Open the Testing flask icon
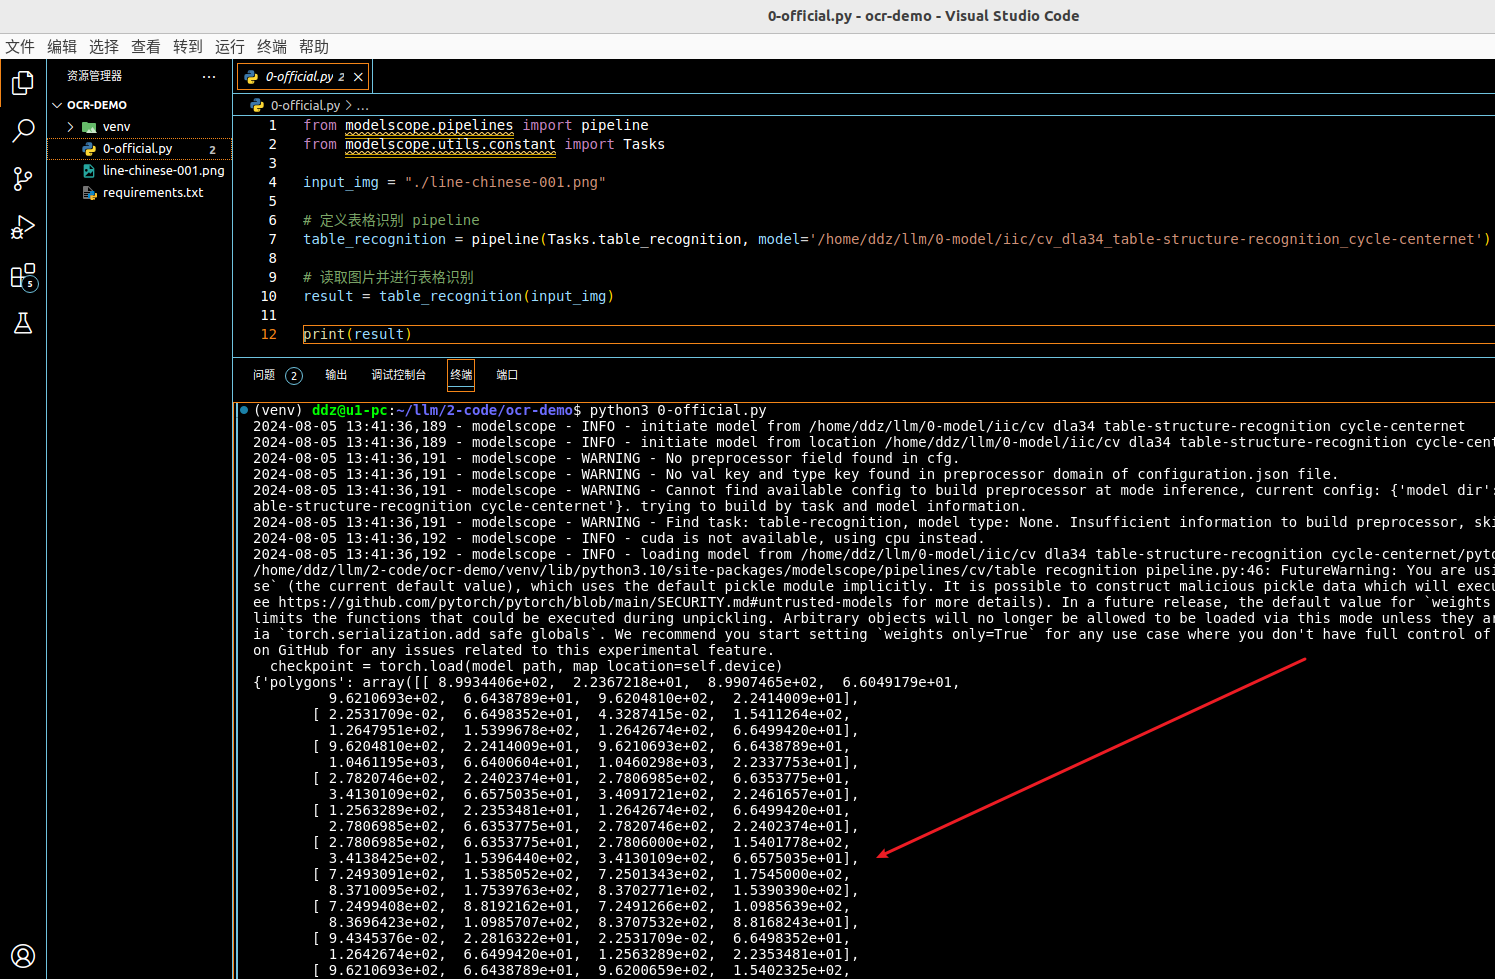This screenshot has width=1495, height=979. tap(23, 323)
